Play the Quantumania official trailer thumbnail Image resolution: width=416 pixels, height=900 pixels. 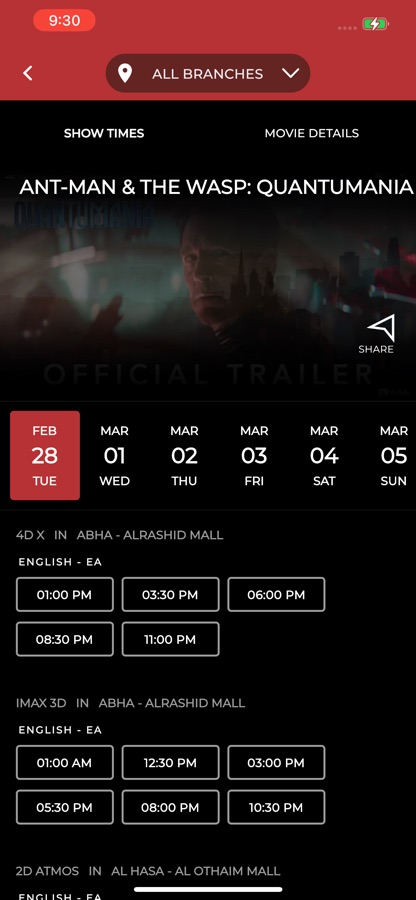[208, 287]
